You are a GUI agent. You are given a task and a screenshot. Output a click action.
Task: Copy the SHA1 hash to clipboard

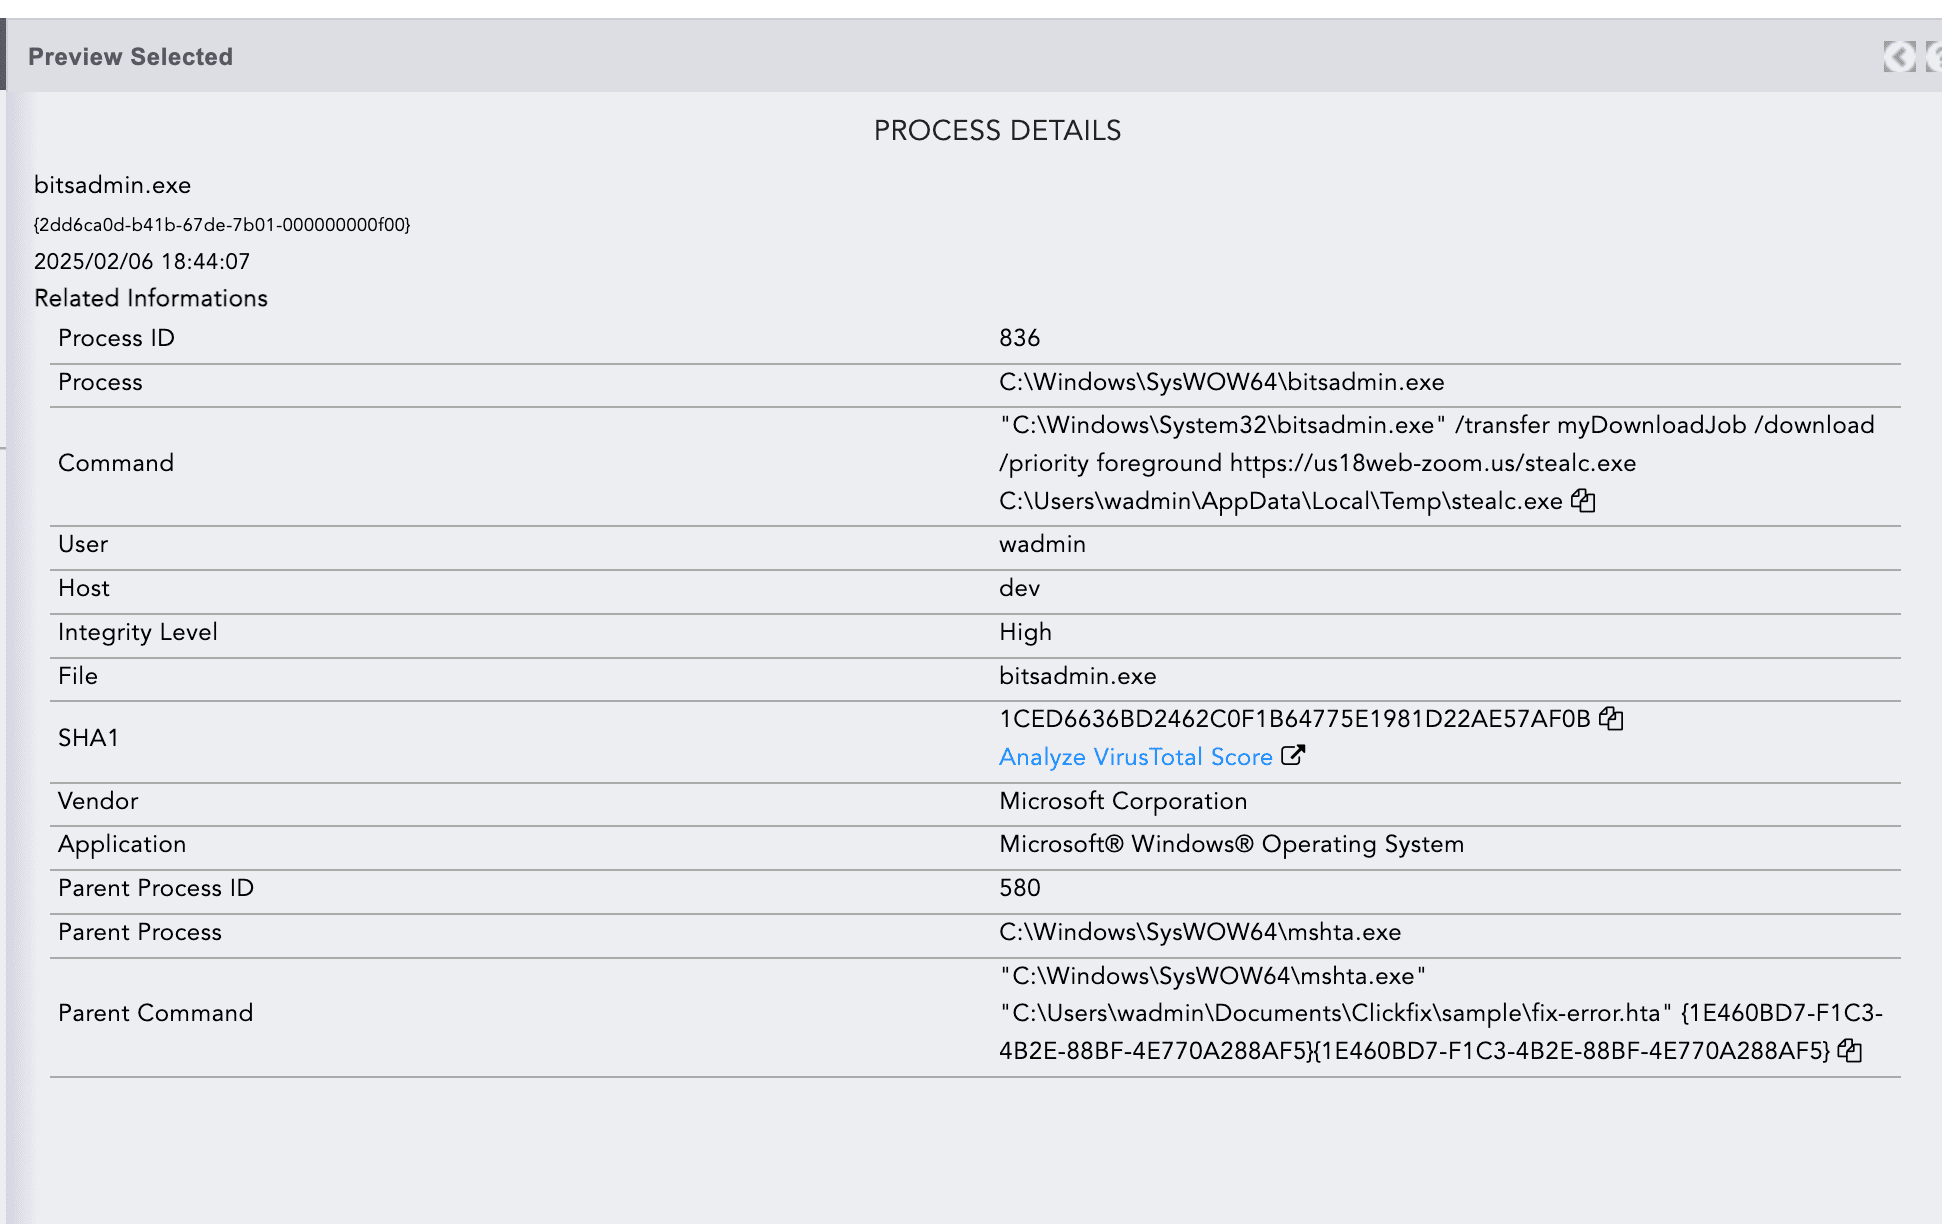pyautogui.click(x=1611, y=718)
